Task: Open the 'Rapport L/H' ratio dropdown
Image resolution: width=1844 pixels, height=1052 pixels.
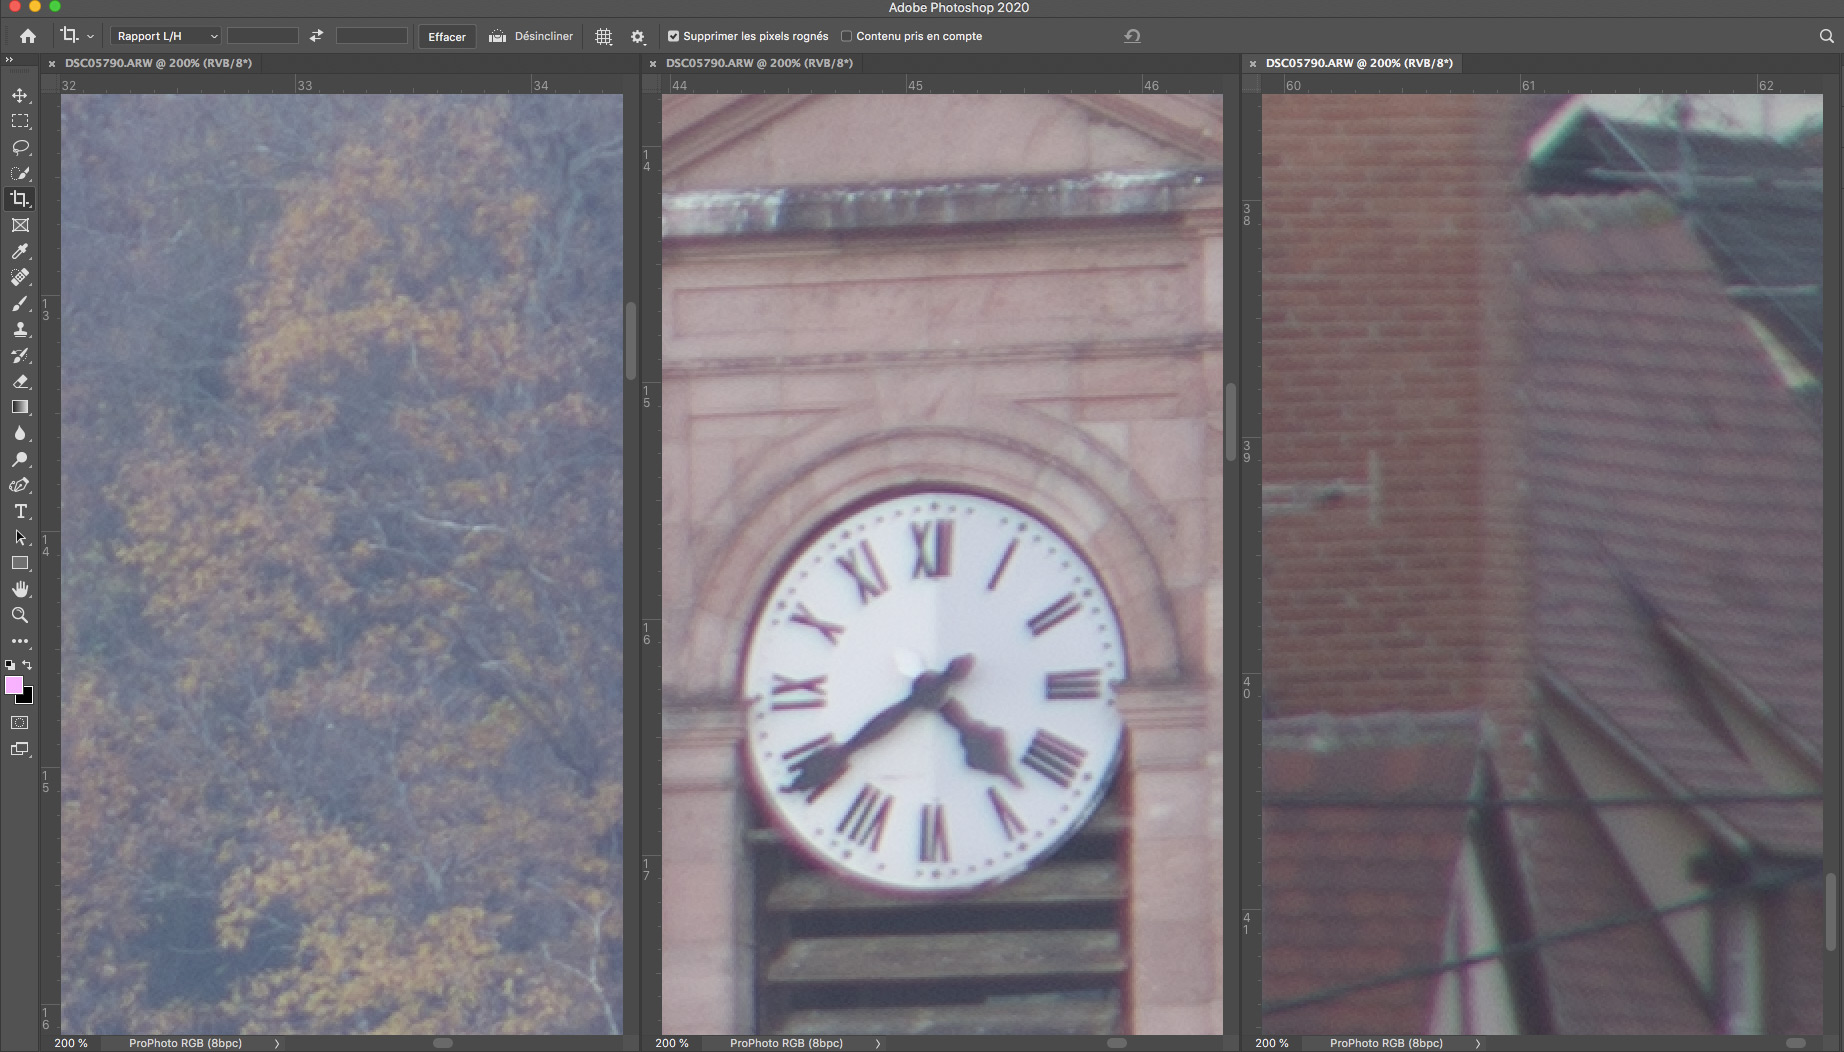Action: point(166,36)
